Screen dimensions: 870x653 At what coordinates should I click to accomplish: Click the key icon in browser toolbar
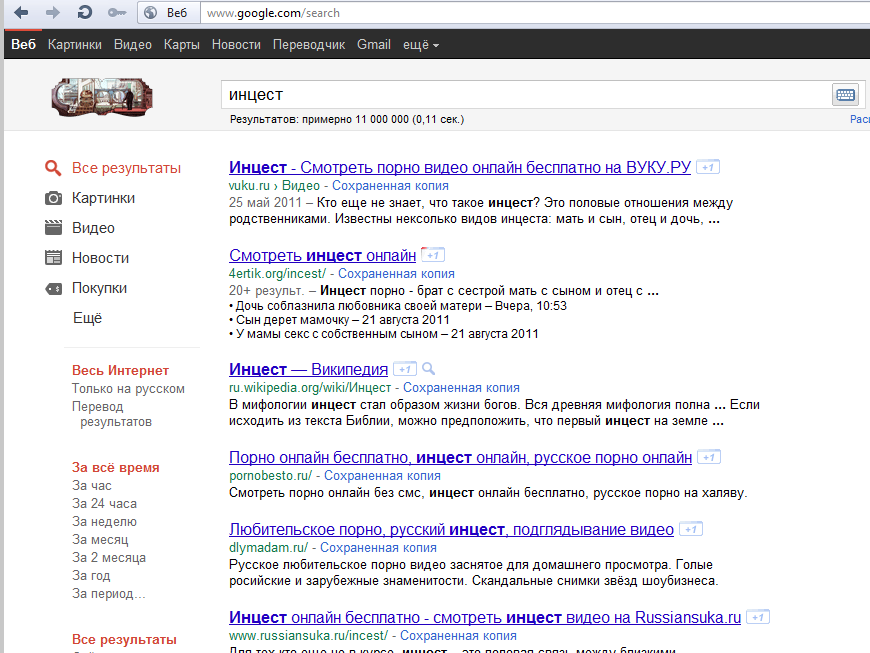117,13
